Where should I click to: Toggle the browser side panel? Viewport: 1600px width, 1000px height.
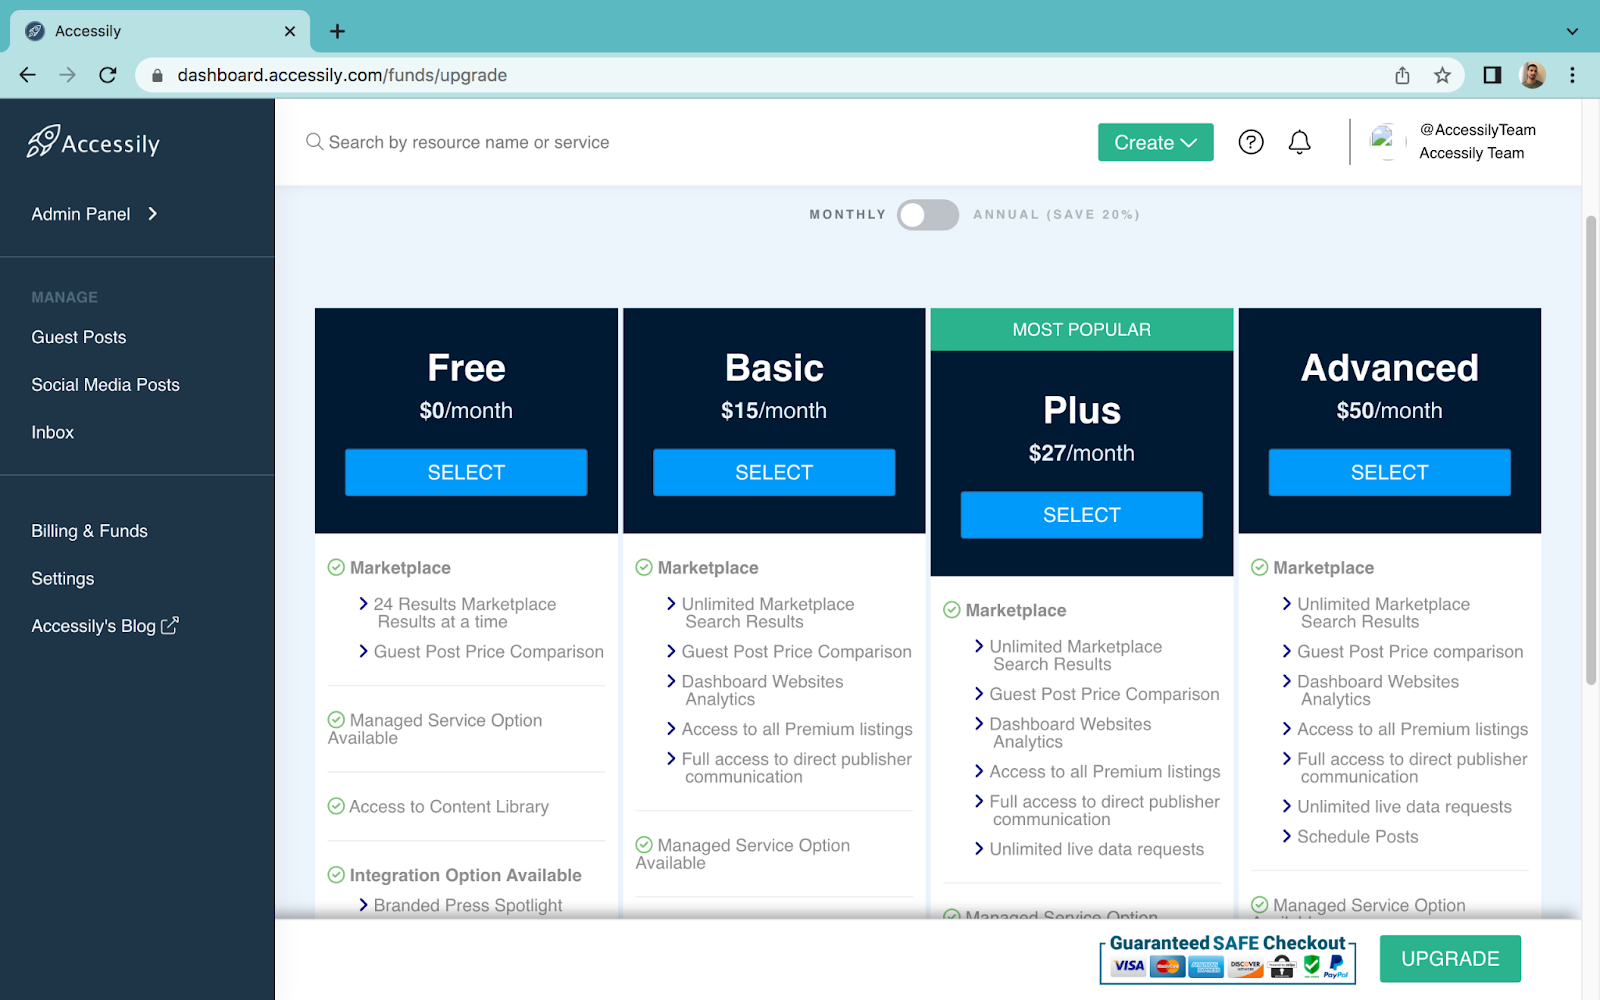pos(1492,75)
